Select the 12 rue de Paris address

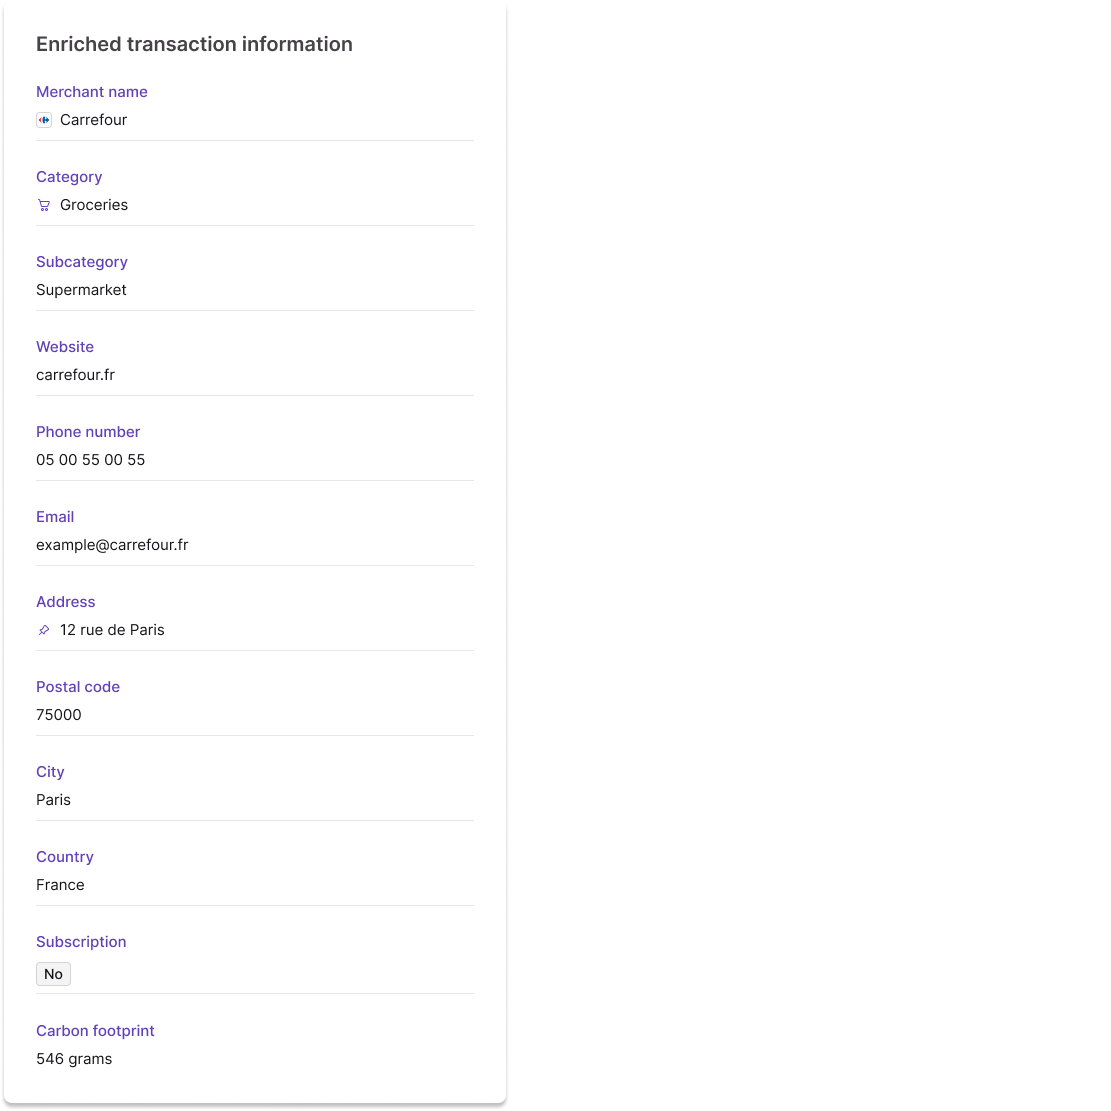[x=112, y=630]
